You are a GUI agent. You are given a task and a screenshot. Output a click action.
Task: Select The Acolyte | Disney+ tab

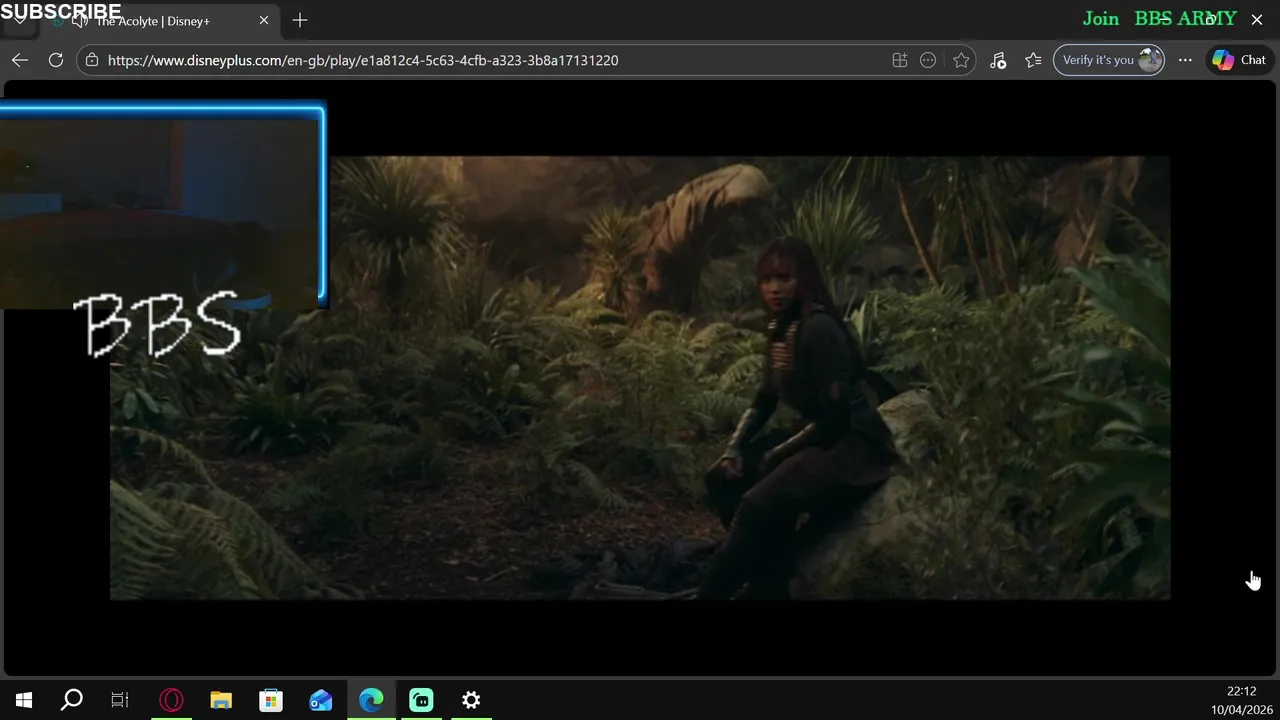(x=152, y=21)
